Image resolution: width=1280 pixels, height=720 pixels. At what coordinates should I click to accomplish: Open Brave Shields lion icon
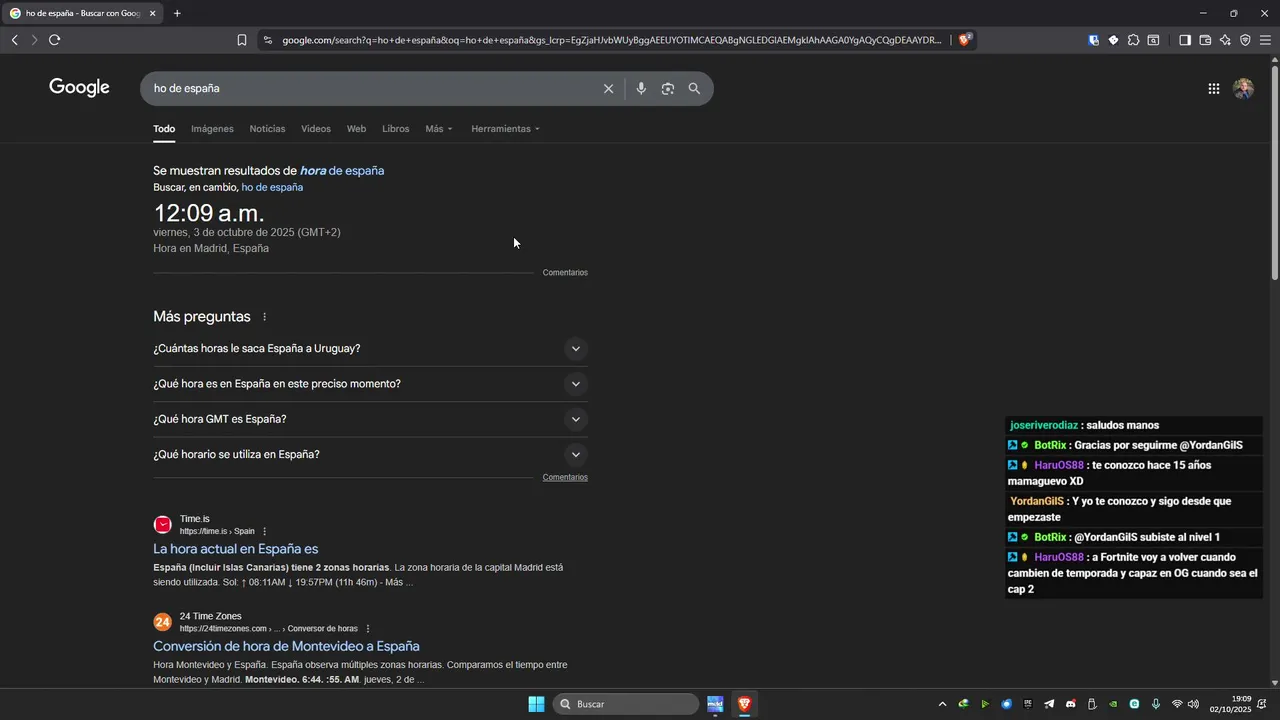tap(965, 40)
